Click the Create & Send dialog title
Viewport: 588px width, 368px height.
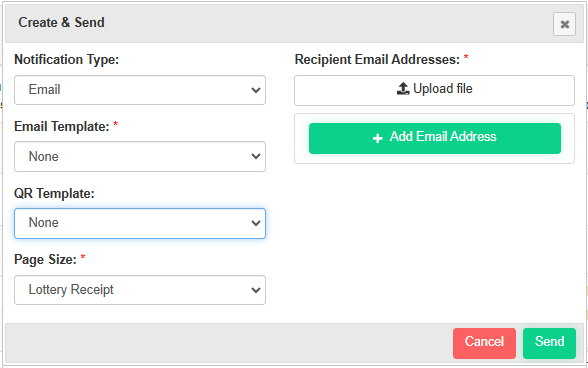(x=62, y=23)
